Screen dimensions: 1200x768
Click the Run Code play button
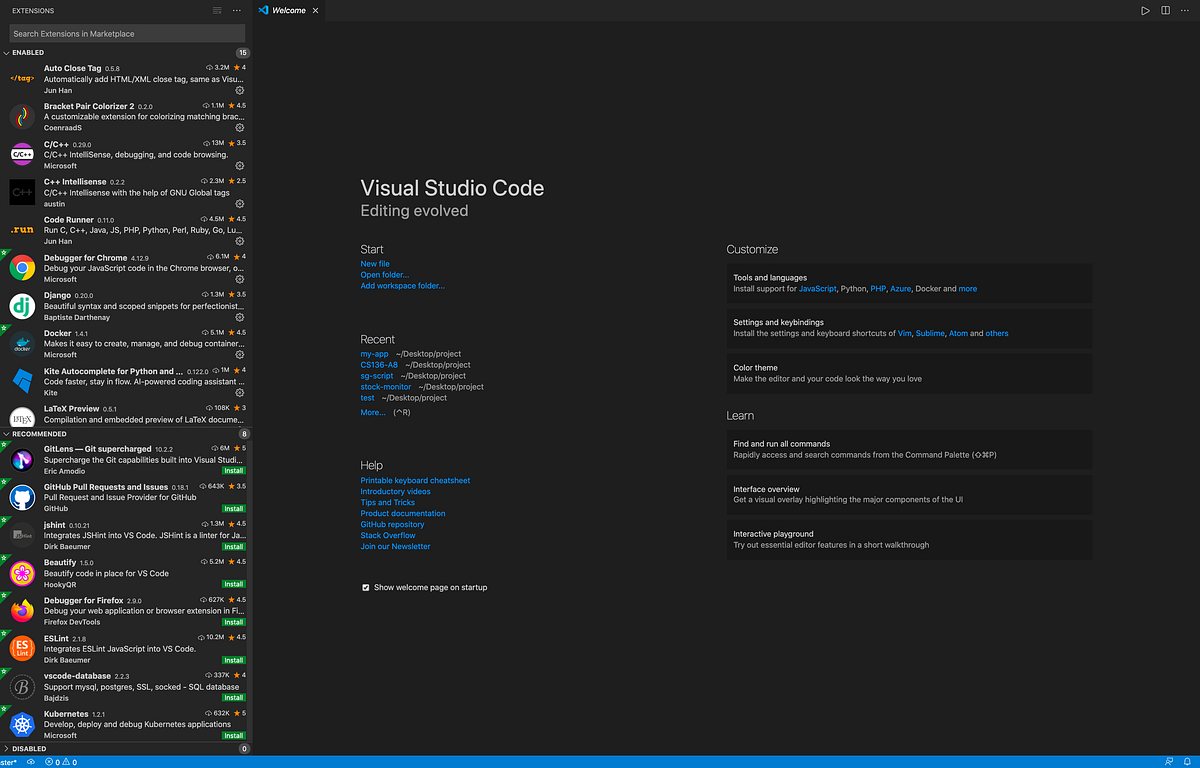1145,10
